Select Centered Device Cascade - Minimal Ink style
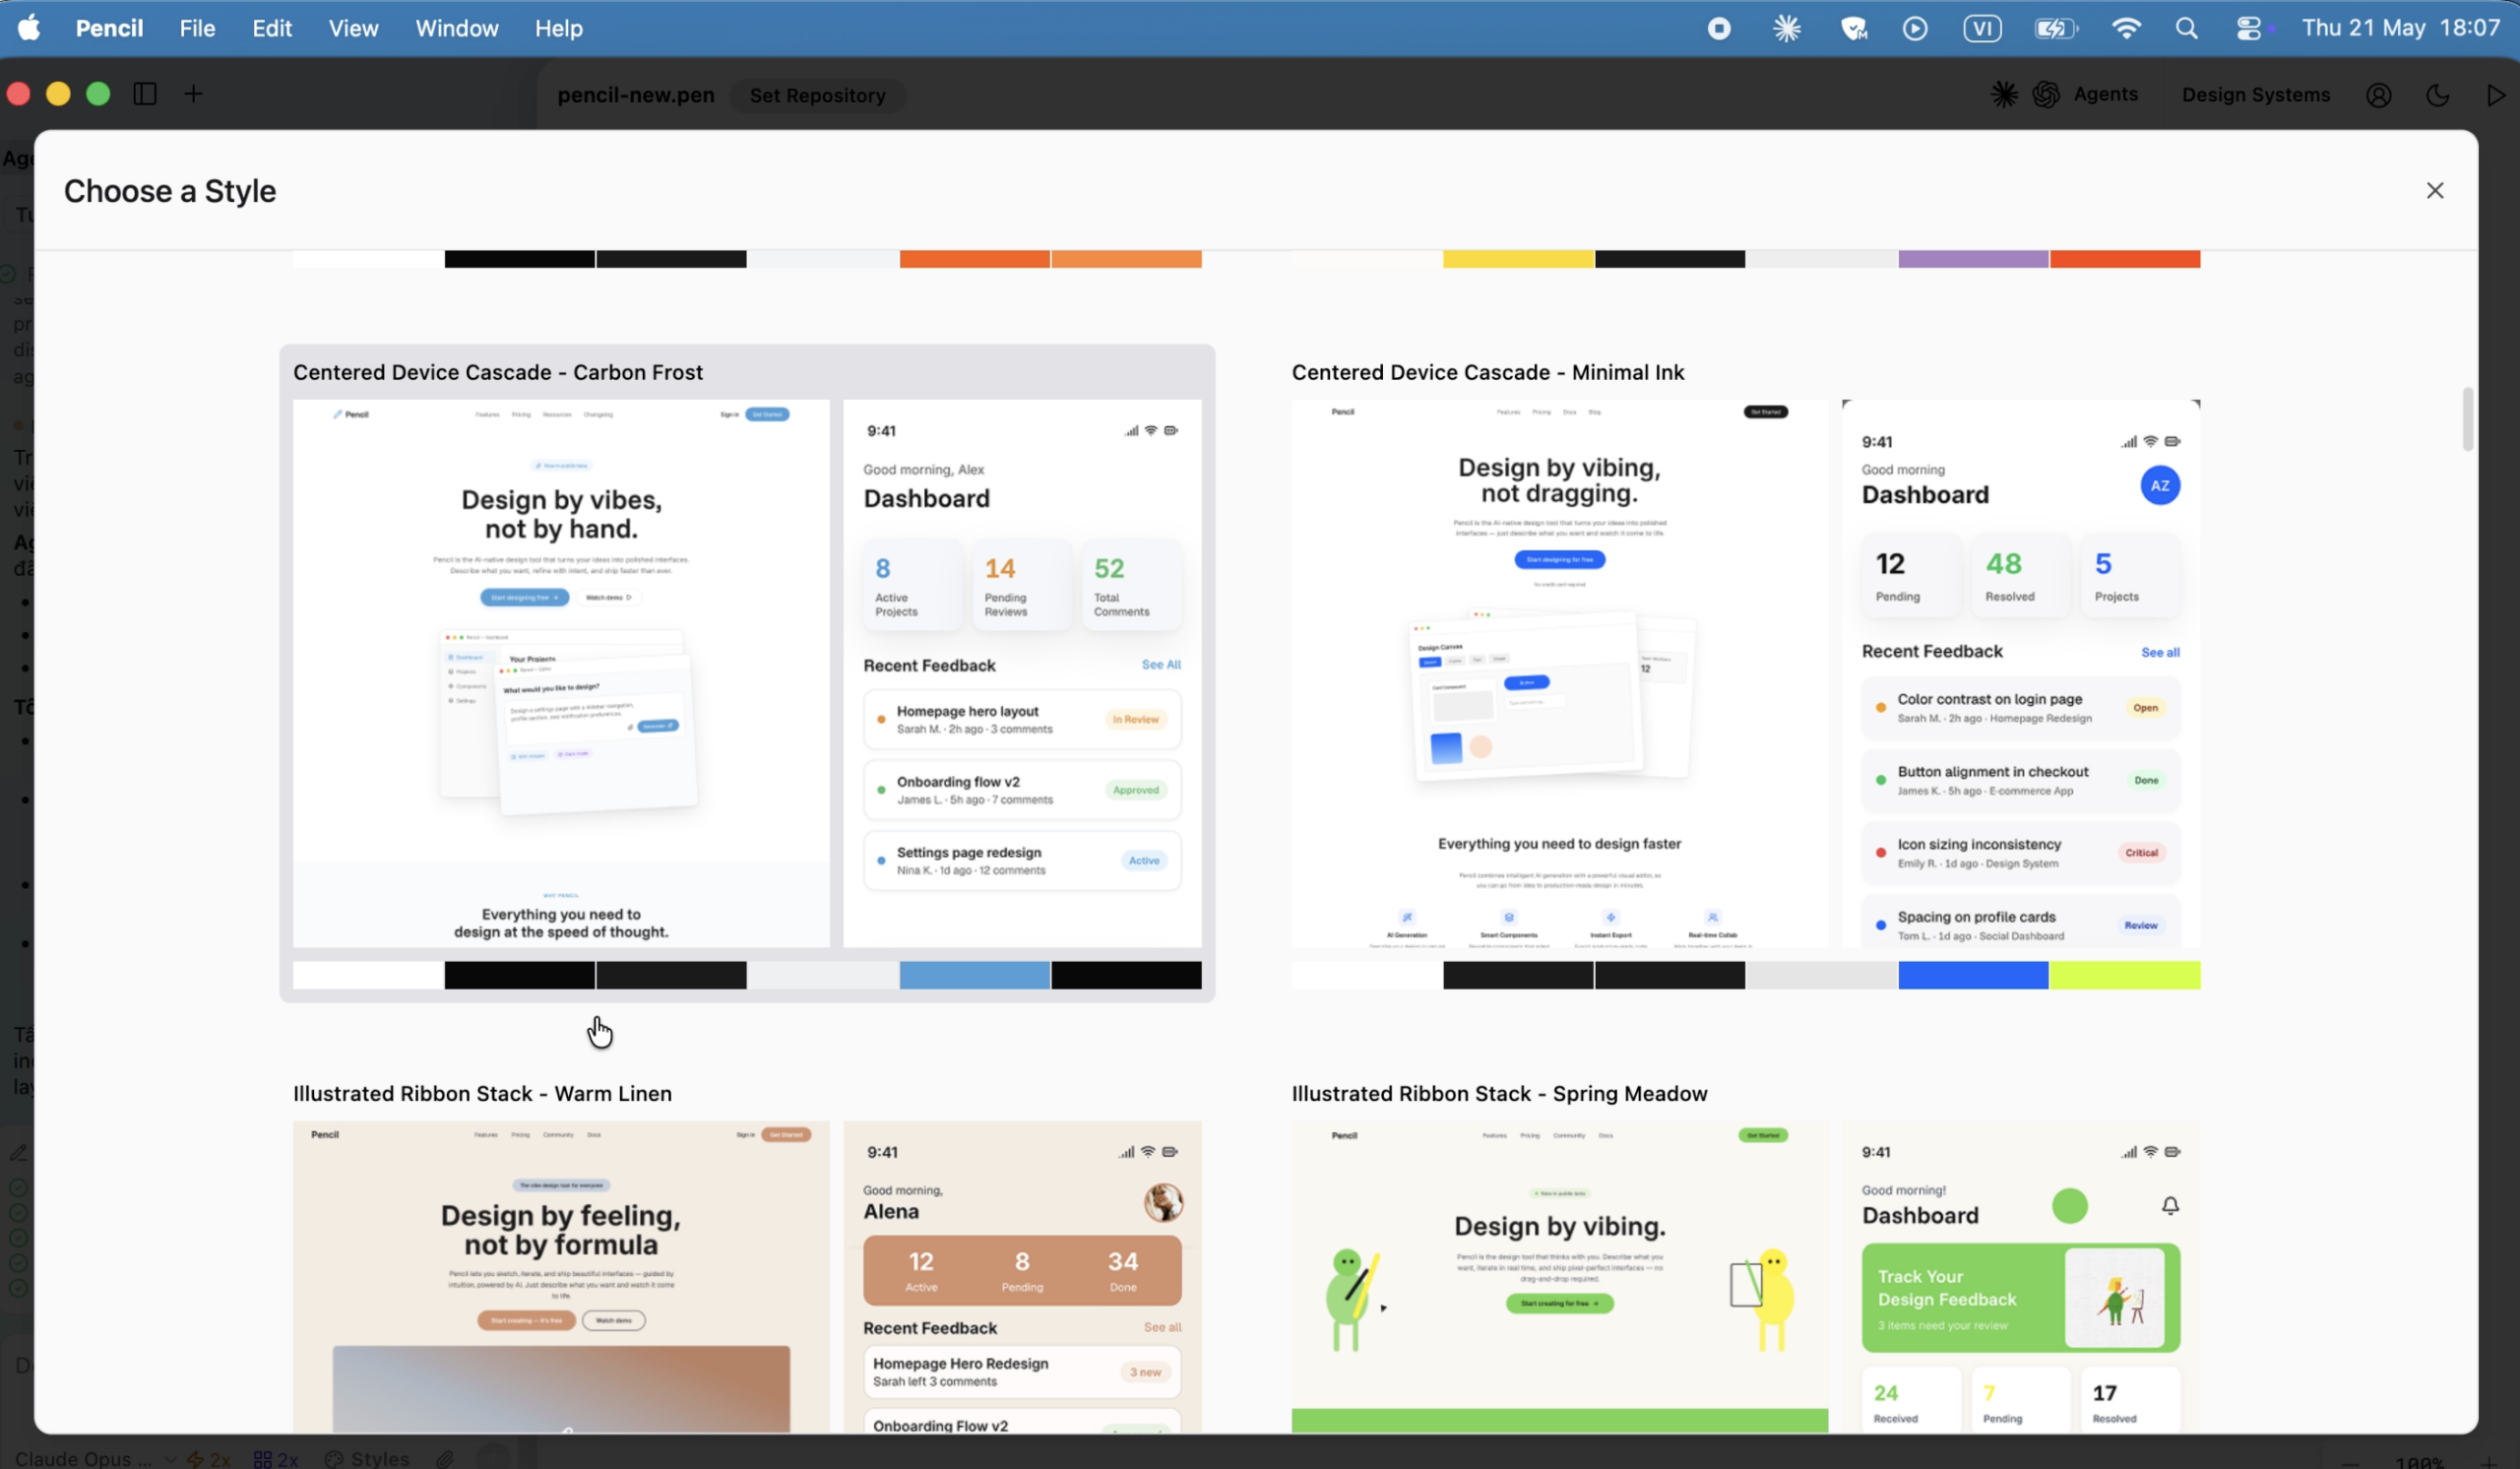Viewport: 2520px width, 1469px height. [x=1745, y=673]
